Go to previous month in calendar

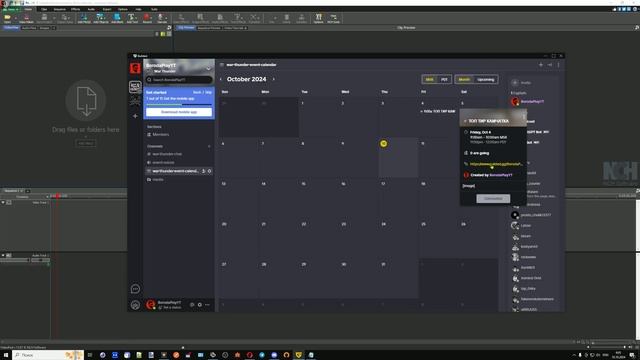221,79
